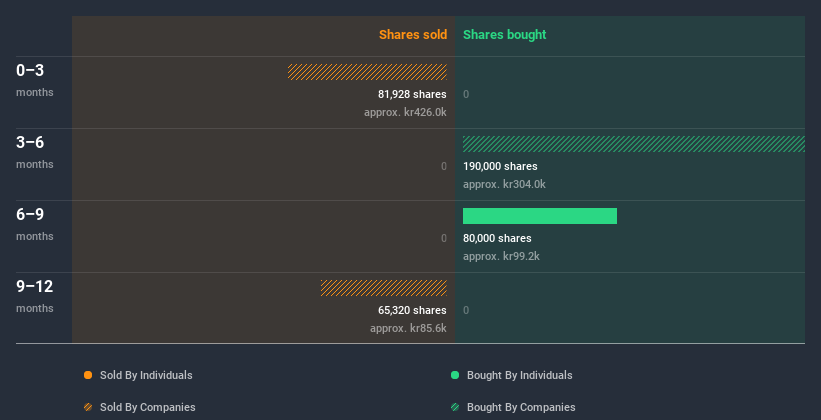
Task: Click the 190,000 shares value
Action: point(500,167)
